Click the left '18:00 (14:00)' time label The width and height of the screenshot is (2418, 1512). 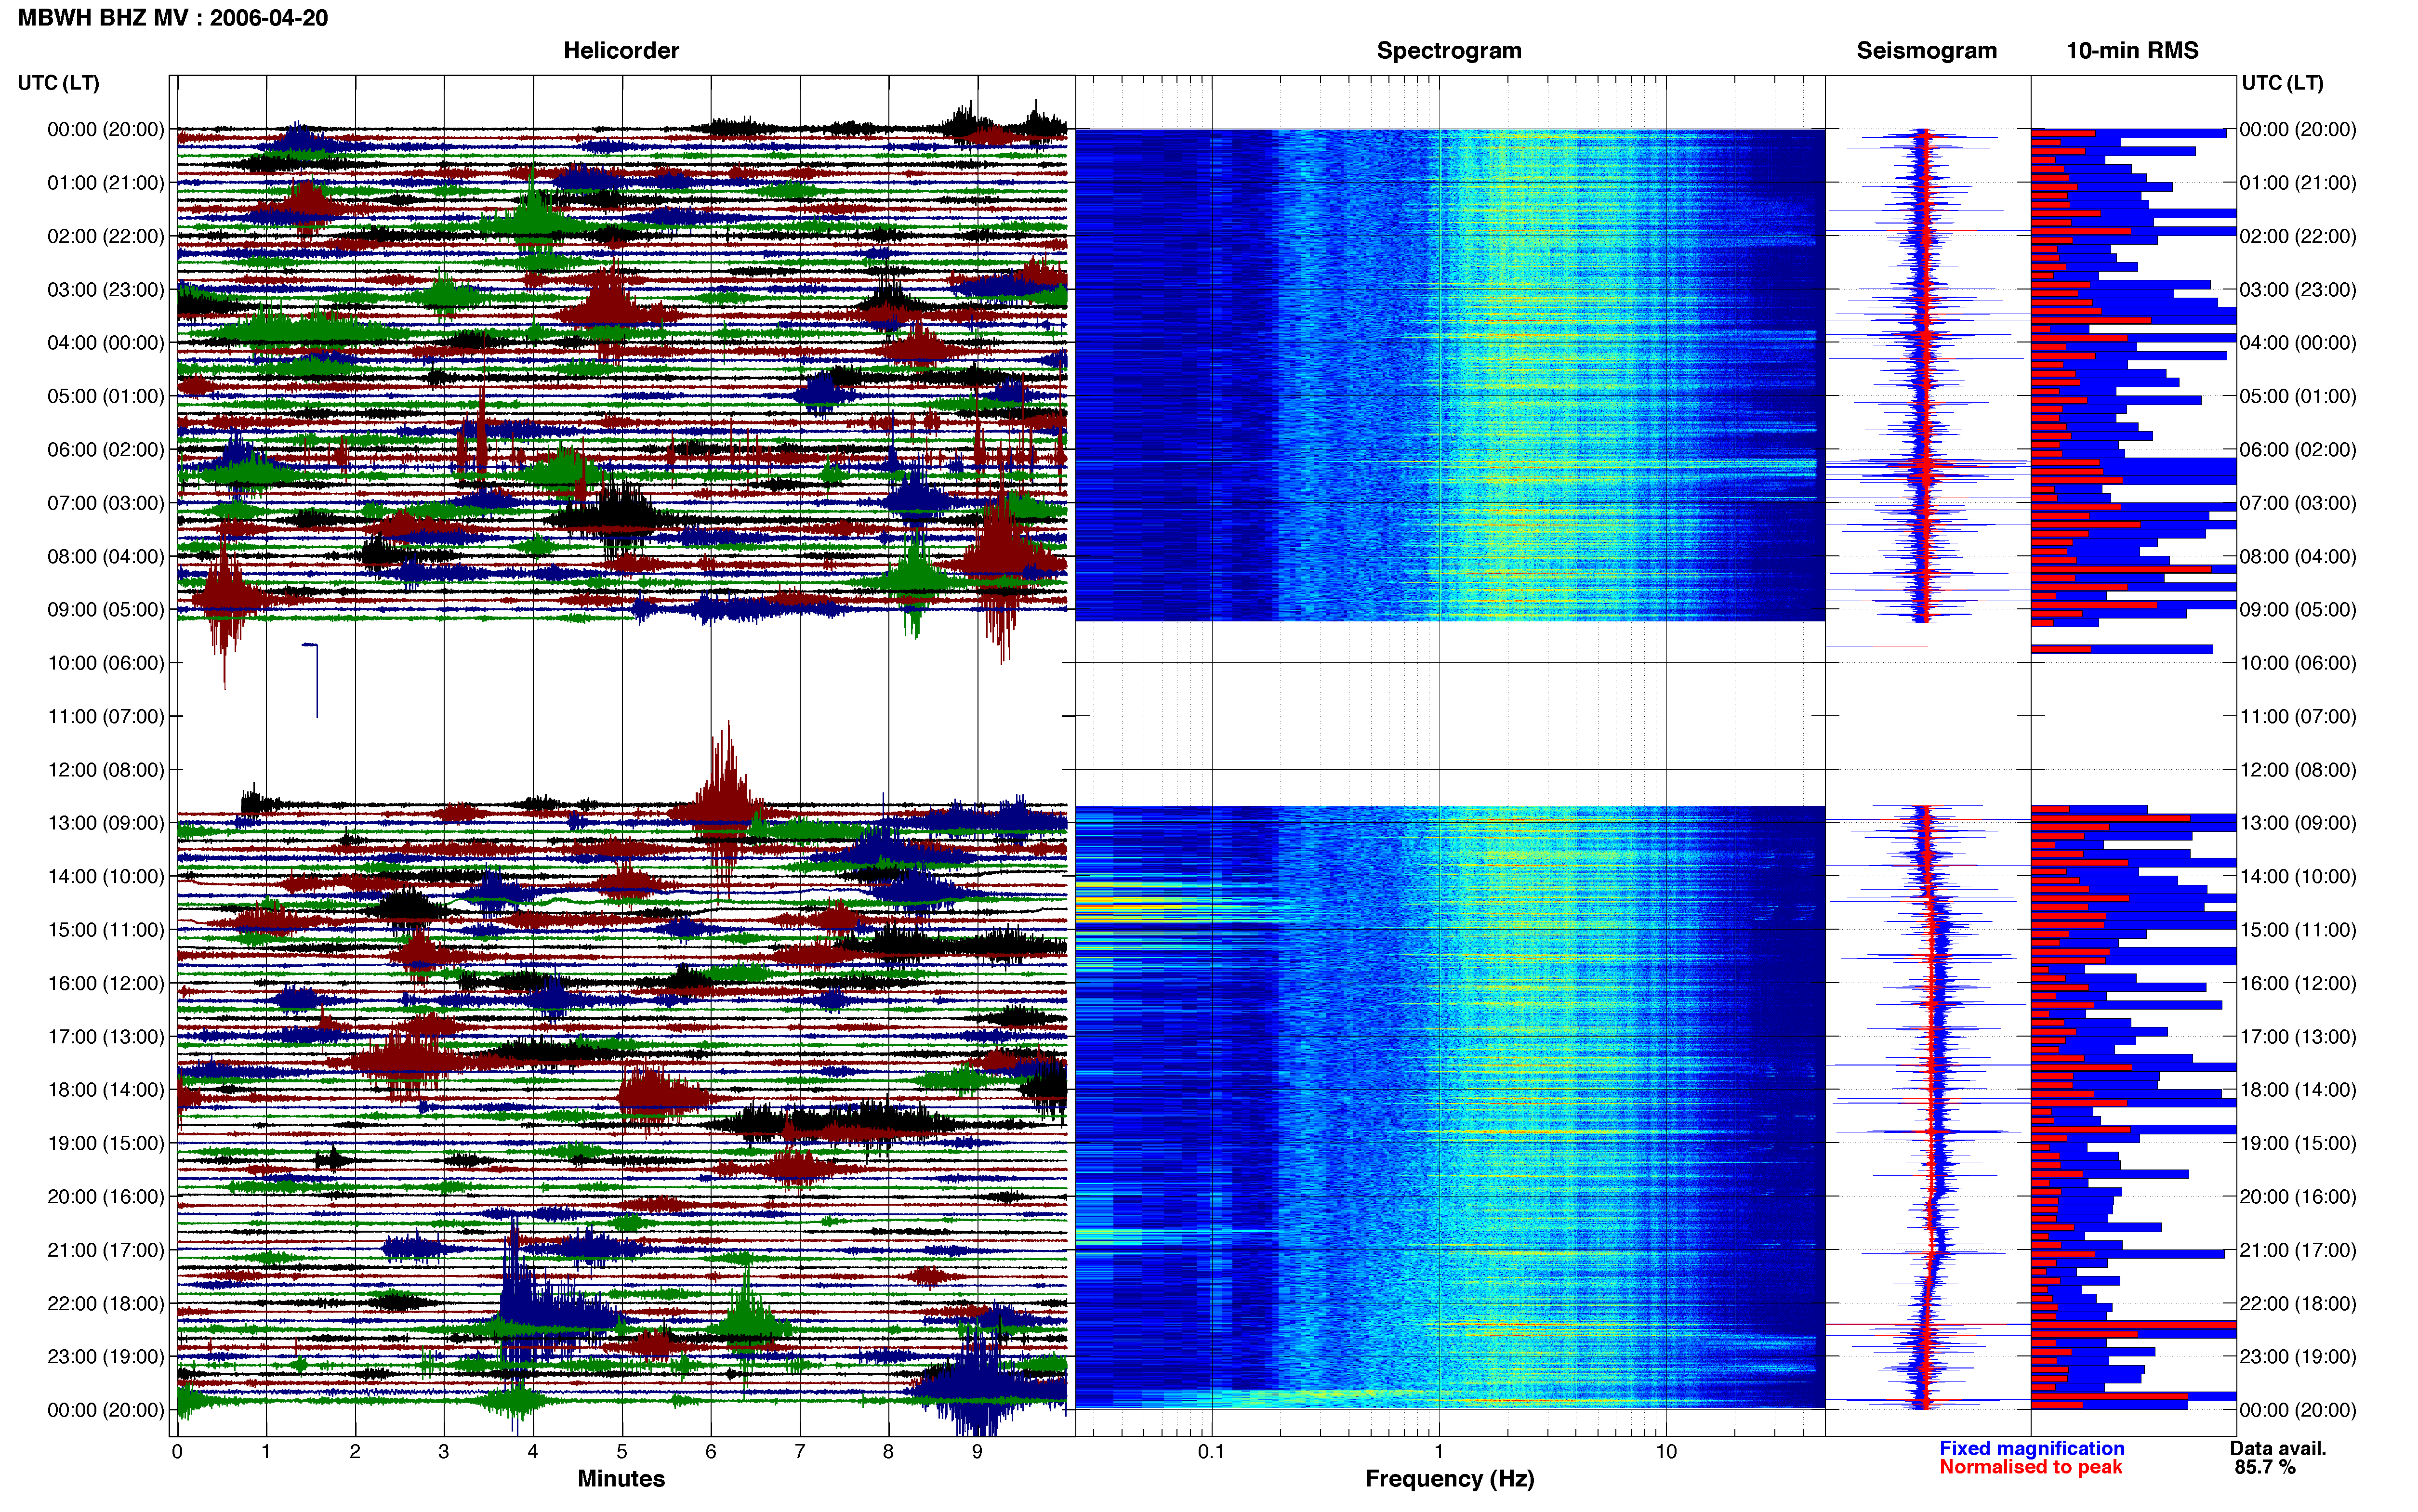[x=106, y=1090]
